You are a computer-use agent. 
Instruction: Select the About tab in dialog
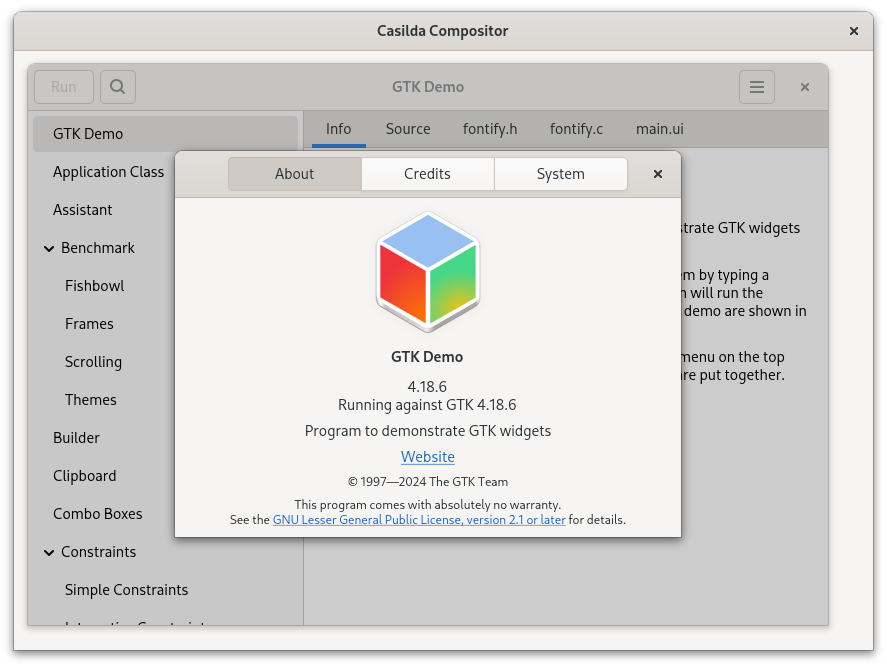pyautogui.click(x=294, y=174)
